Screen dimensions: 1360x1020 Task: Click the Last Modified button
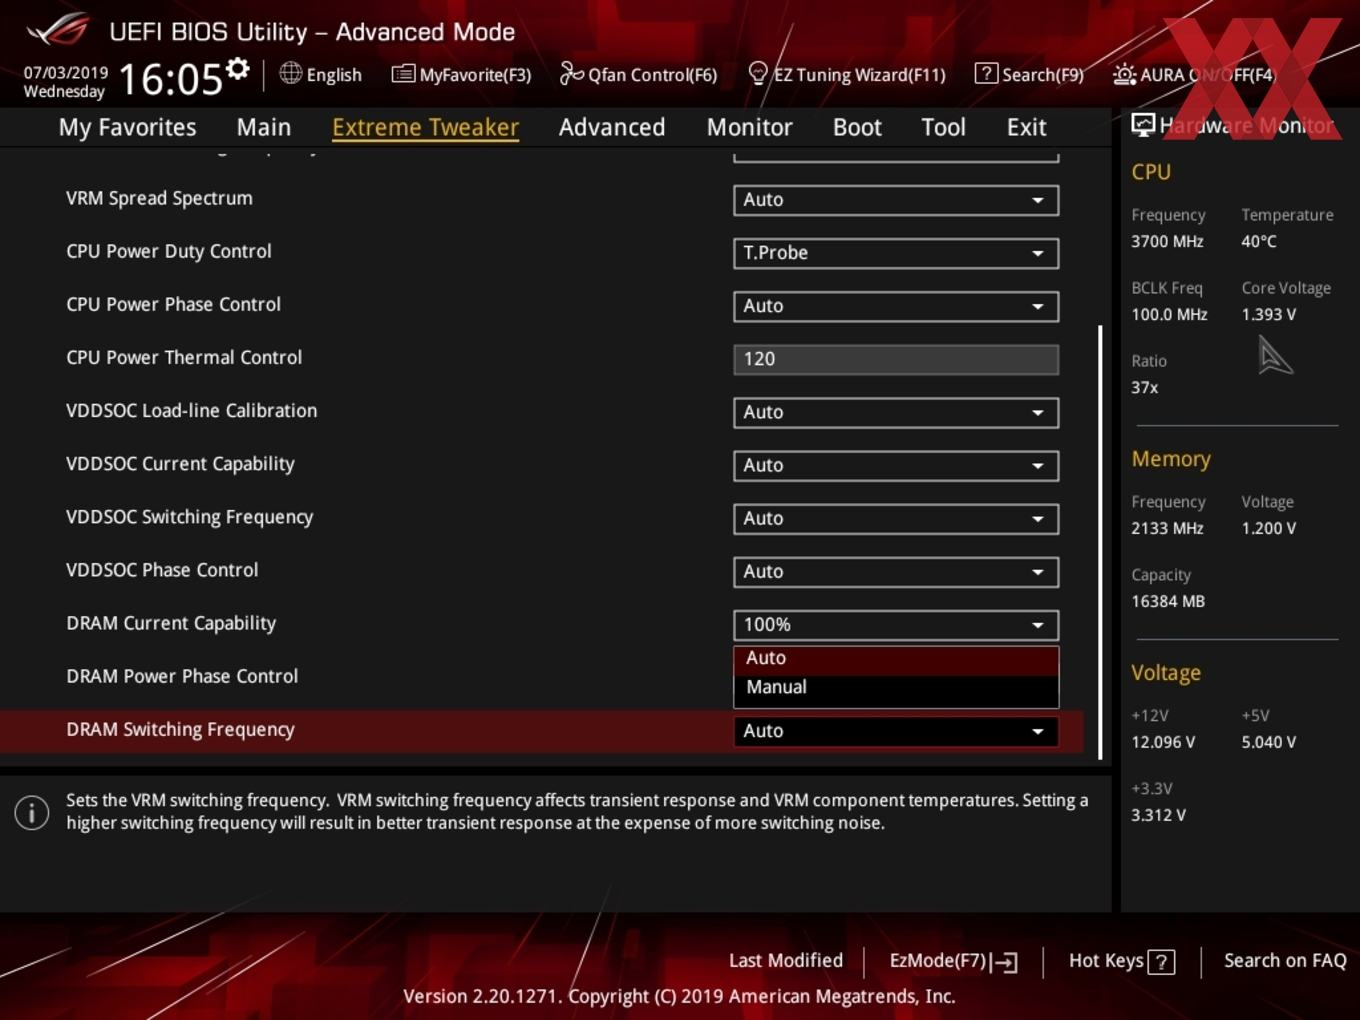pos(786,961)
